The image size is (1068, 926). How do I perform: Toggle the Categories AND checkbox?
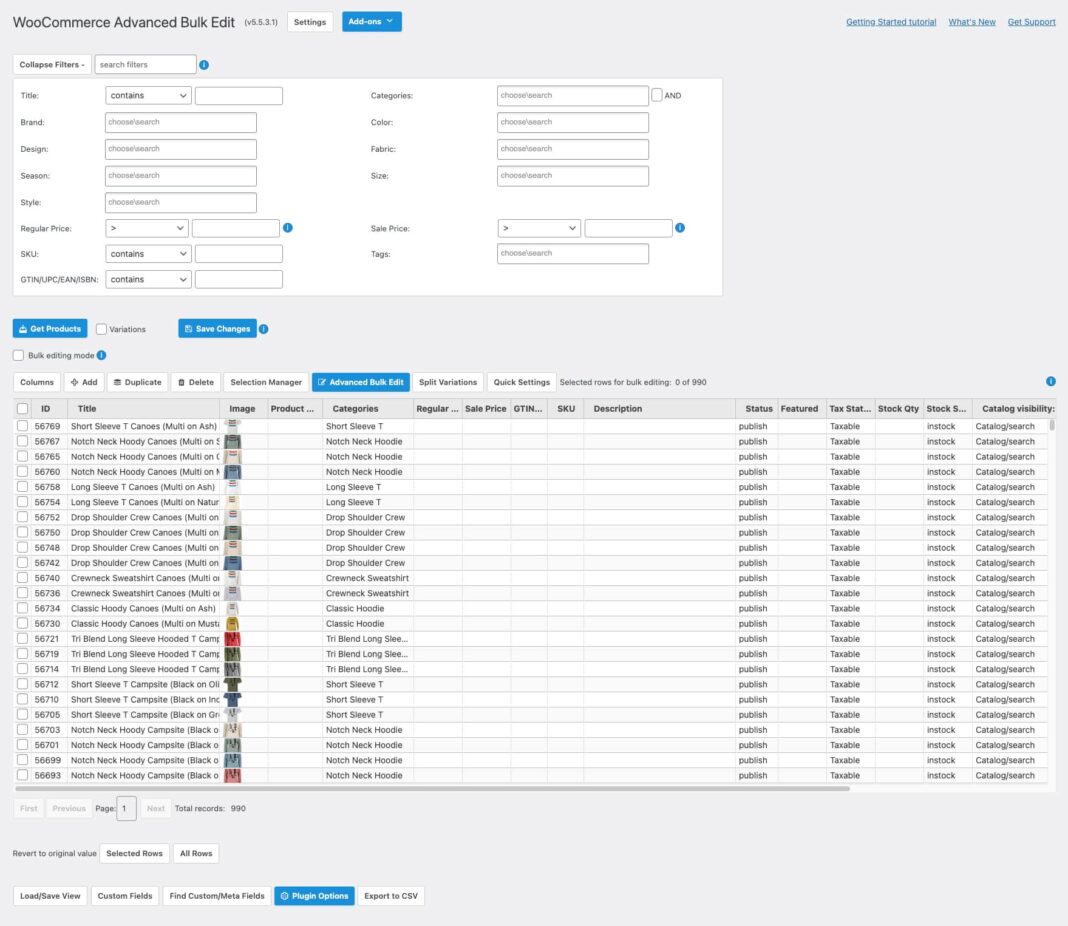[x=657, y=95]
